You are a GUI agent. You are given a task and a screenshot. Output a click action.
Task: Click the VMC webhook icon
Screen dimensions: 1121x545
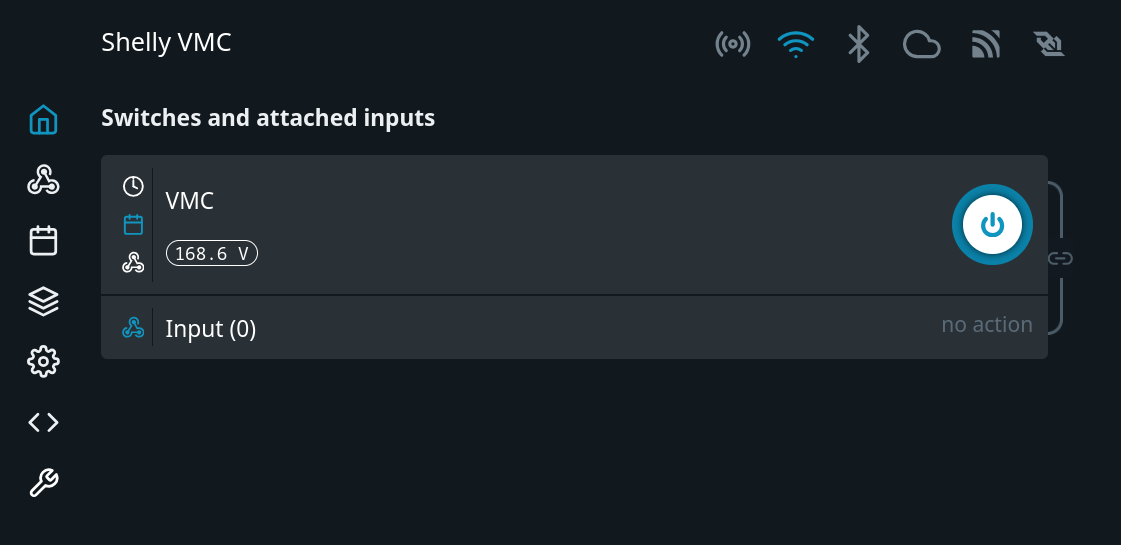click(133, 263)
